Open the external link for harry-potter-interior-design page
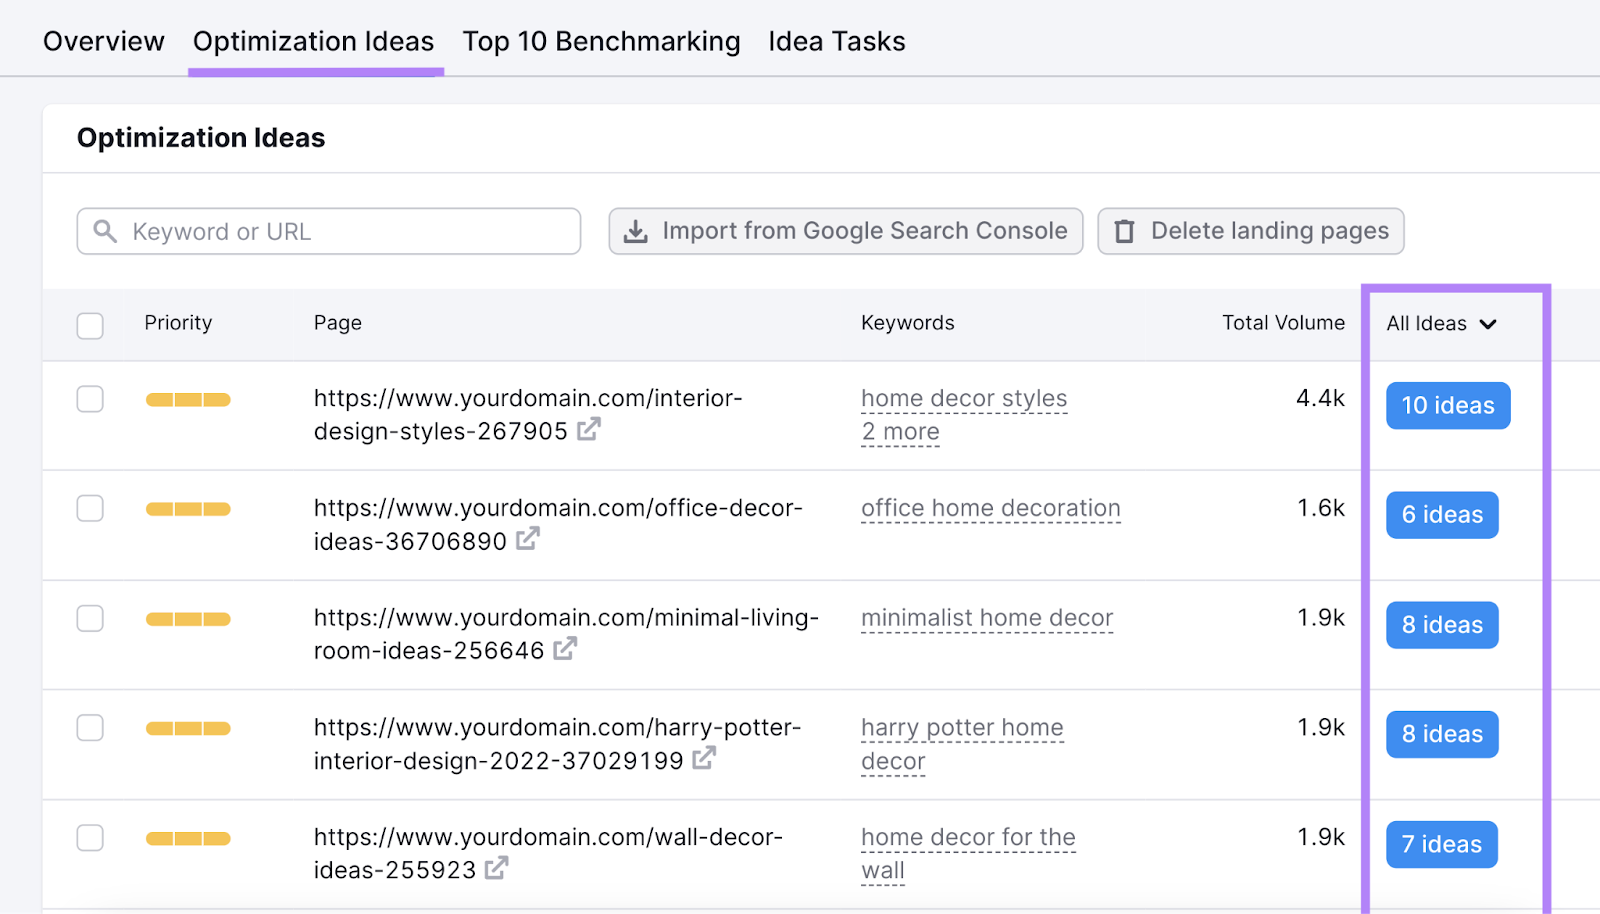1600x914 pixels. click(x=703, y=758)
